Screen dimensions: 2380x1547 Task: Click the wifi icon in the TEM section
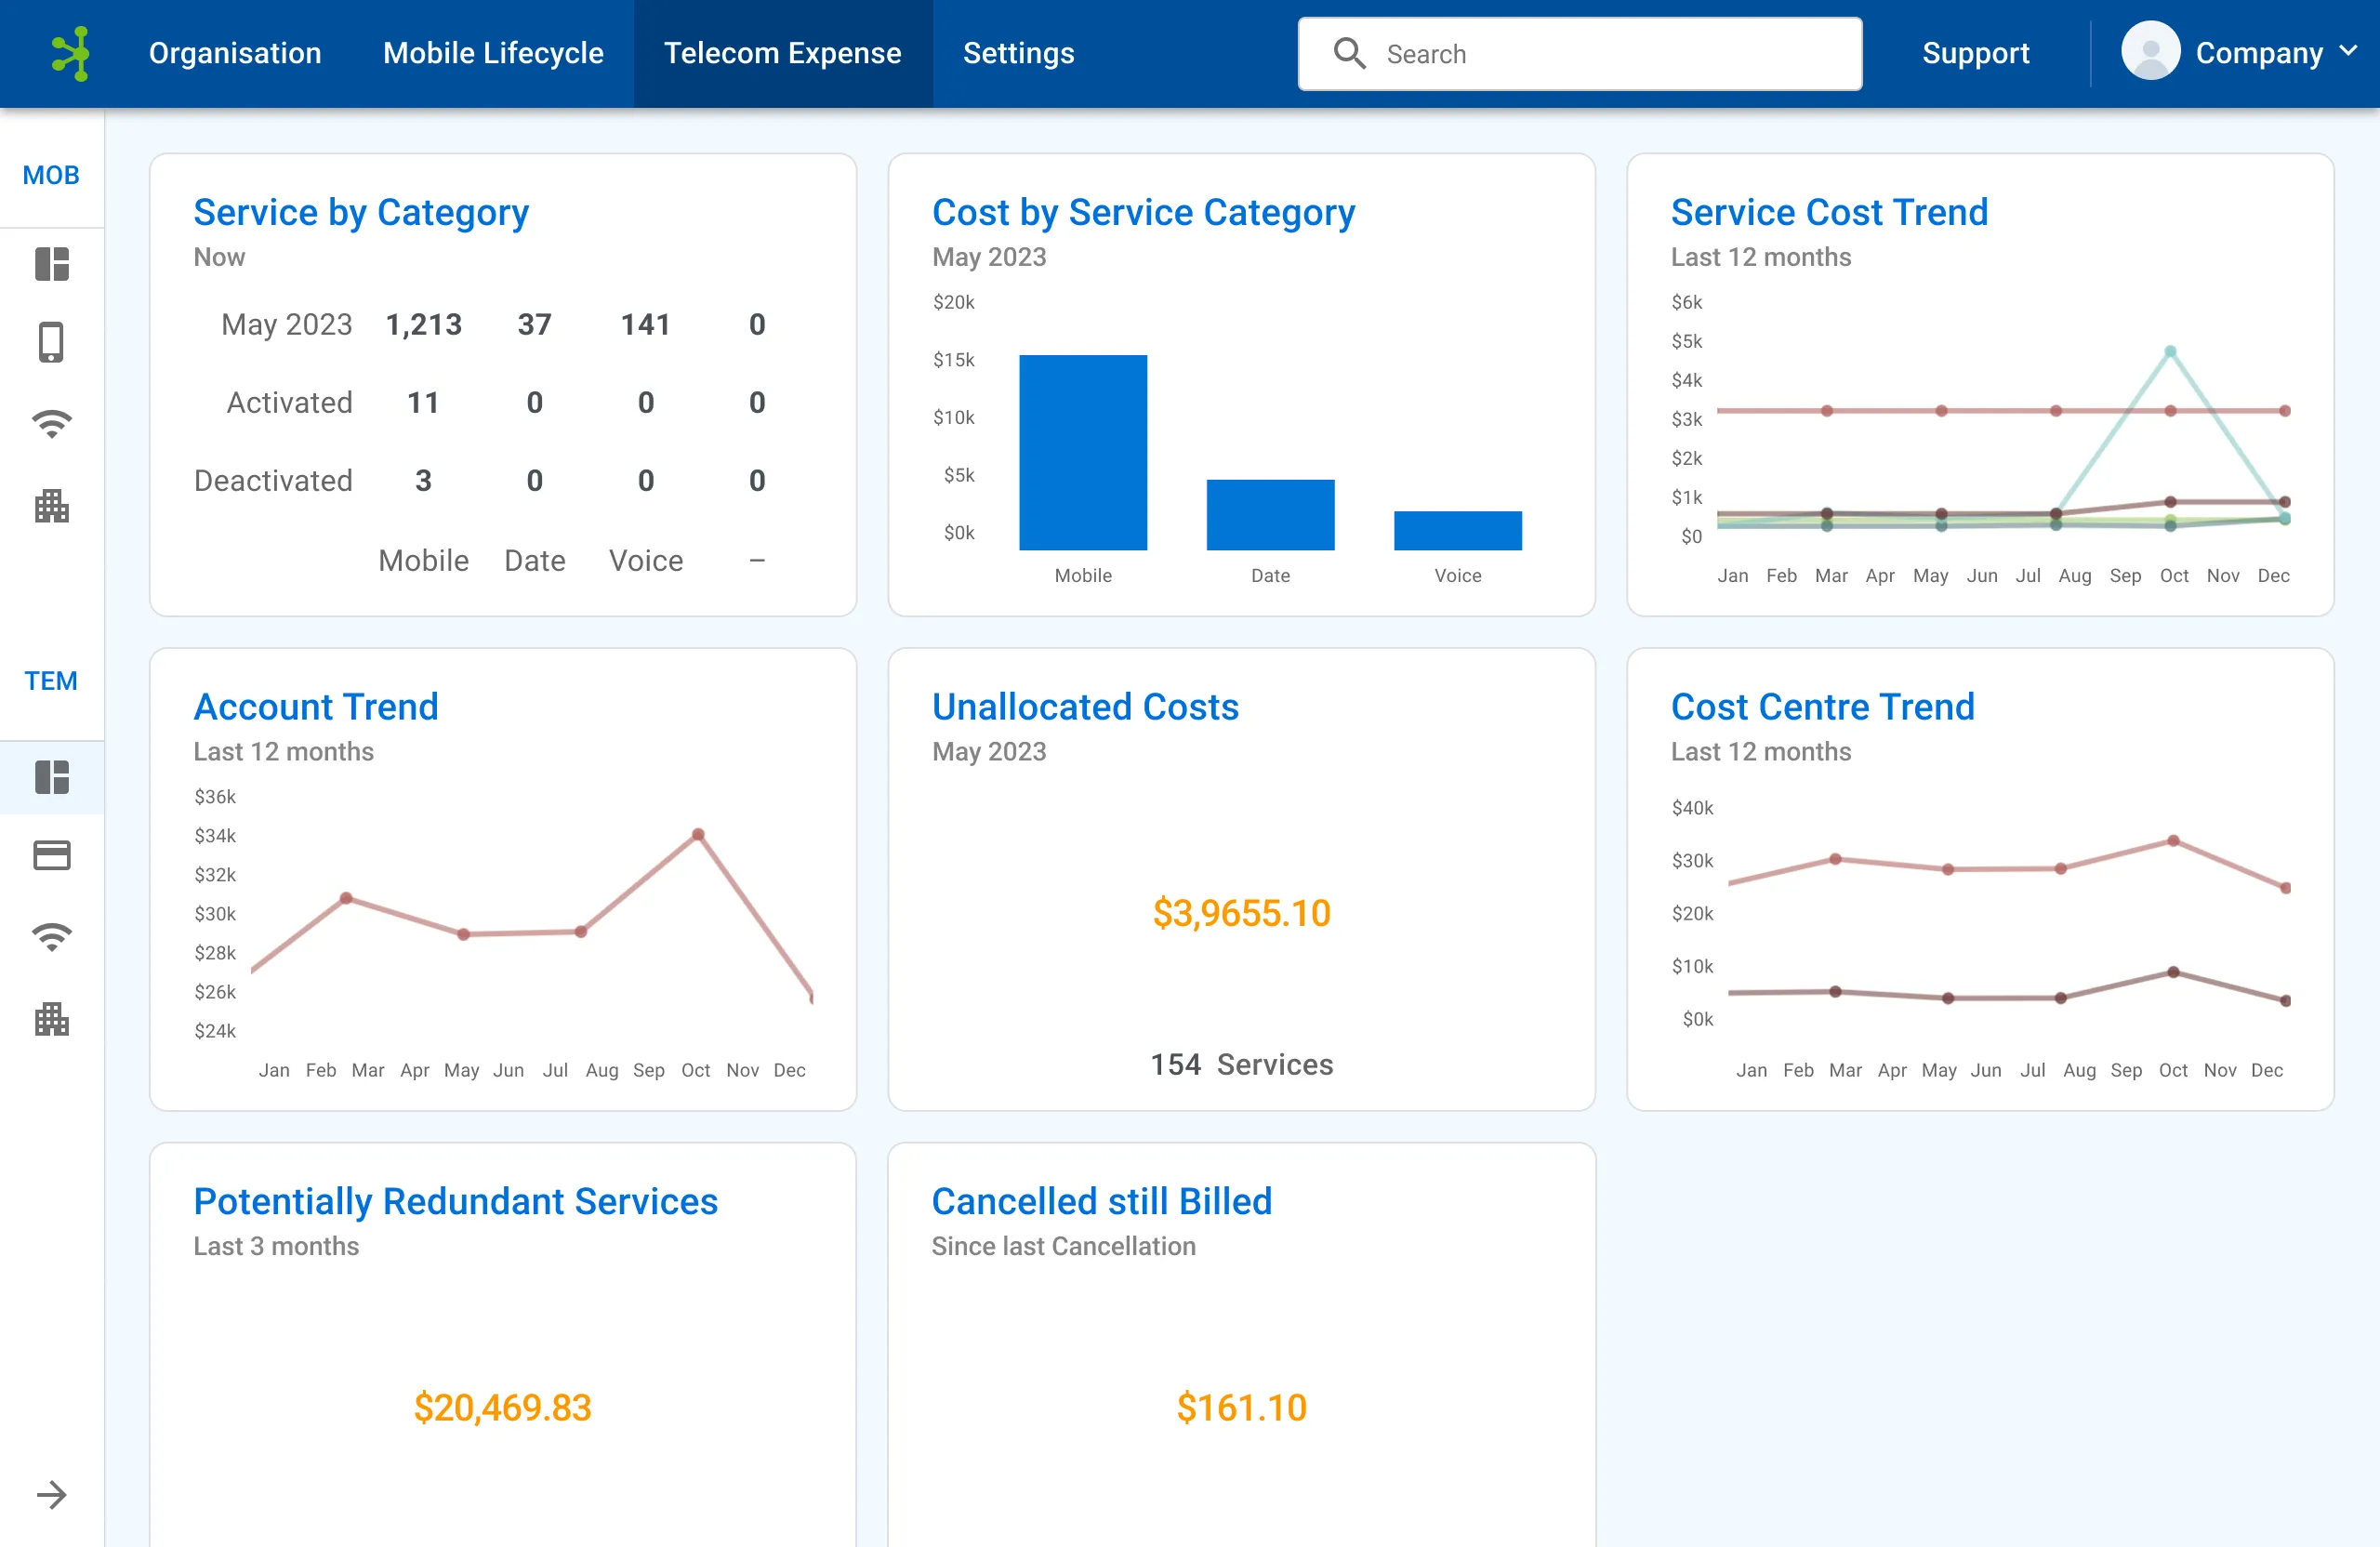point(52,936)
